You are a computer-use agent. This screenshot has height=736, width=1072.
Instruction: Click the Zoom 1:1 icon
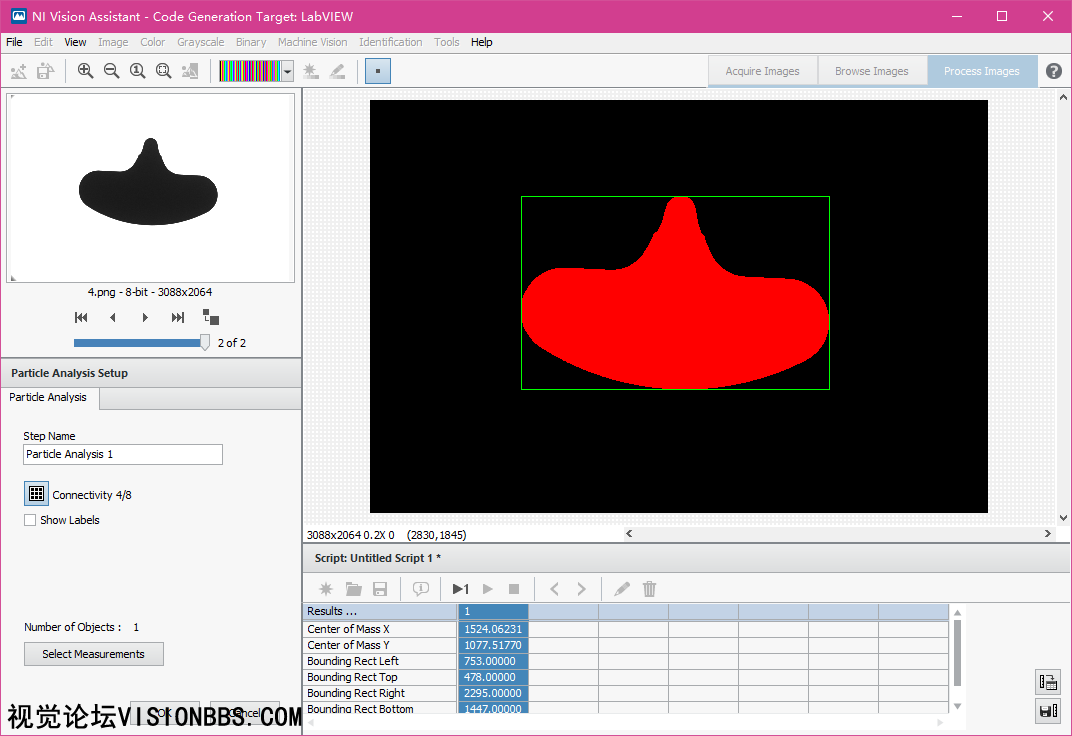[x=137, y=71]
